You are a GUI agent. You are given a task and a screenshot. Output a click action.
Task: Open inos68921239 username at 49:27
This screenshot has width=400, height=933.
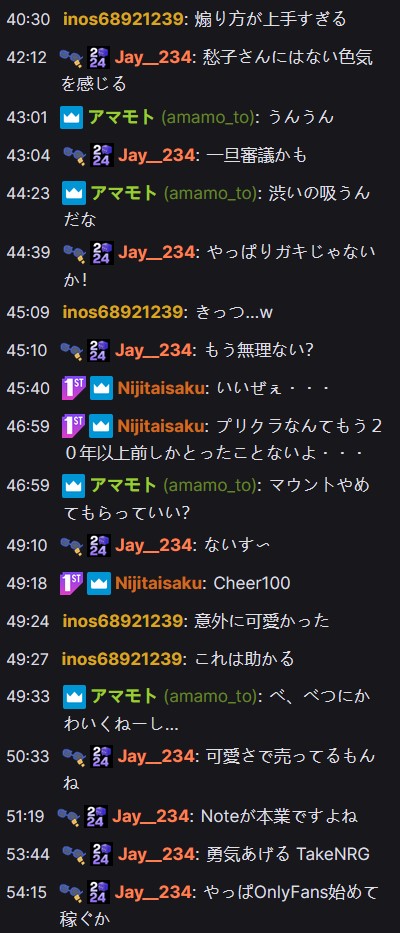click(x=122, y=659)
